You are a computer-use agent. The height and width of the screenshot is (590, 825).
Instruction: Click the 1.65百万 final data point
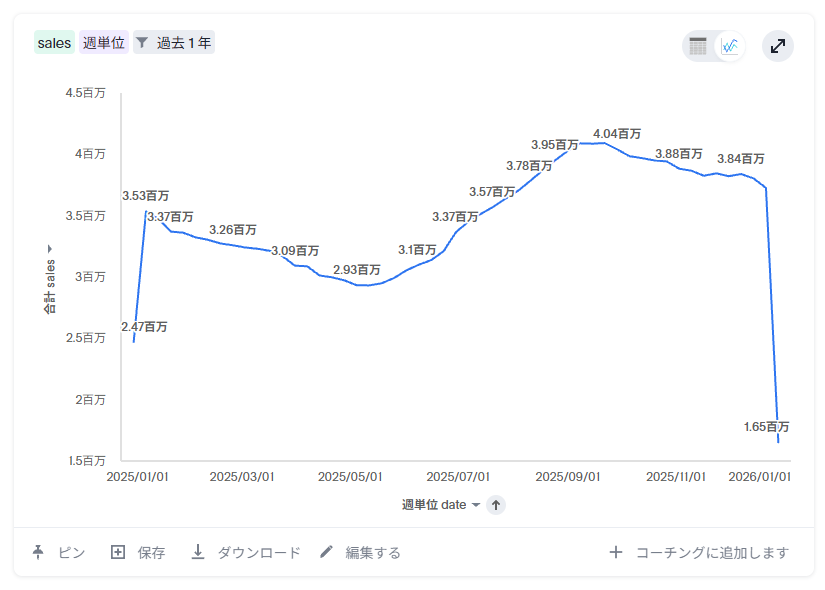(778, 442)
